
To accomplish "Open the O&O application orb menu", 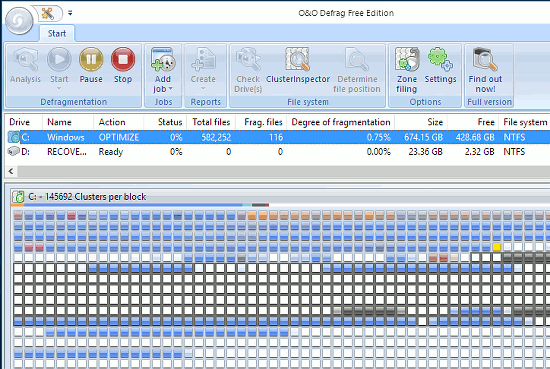I will [19, 21].
